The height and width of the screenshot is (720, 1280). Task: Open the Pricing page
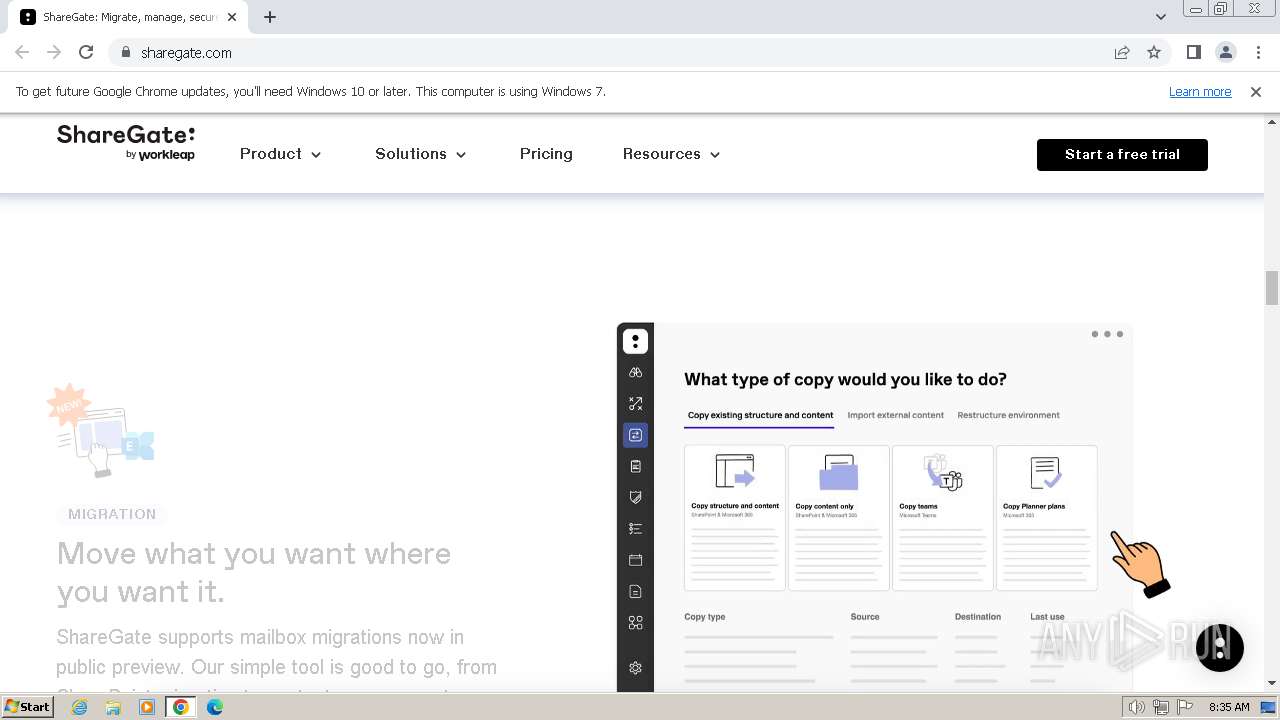click(546, 154)
